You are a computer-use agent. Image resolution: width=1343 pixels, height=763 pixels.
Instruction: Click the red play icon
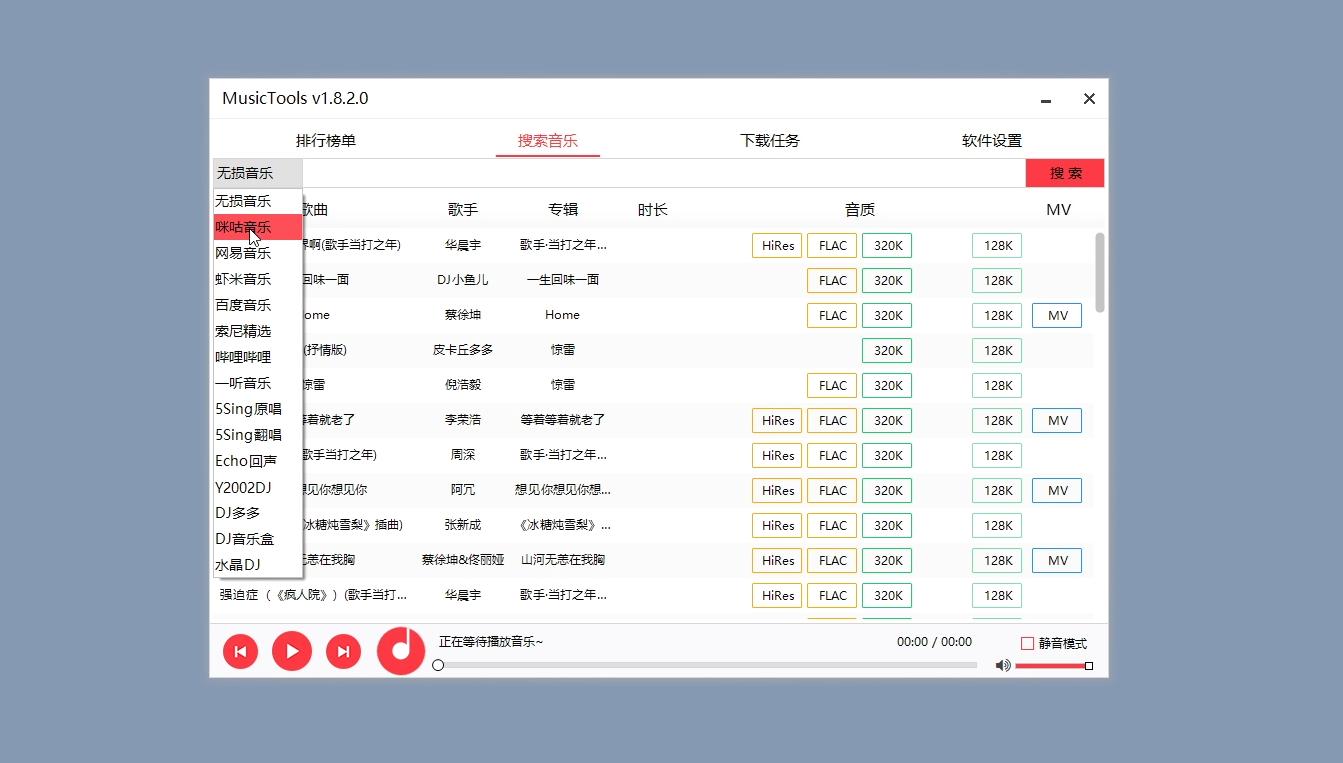[x=291, y=651]
